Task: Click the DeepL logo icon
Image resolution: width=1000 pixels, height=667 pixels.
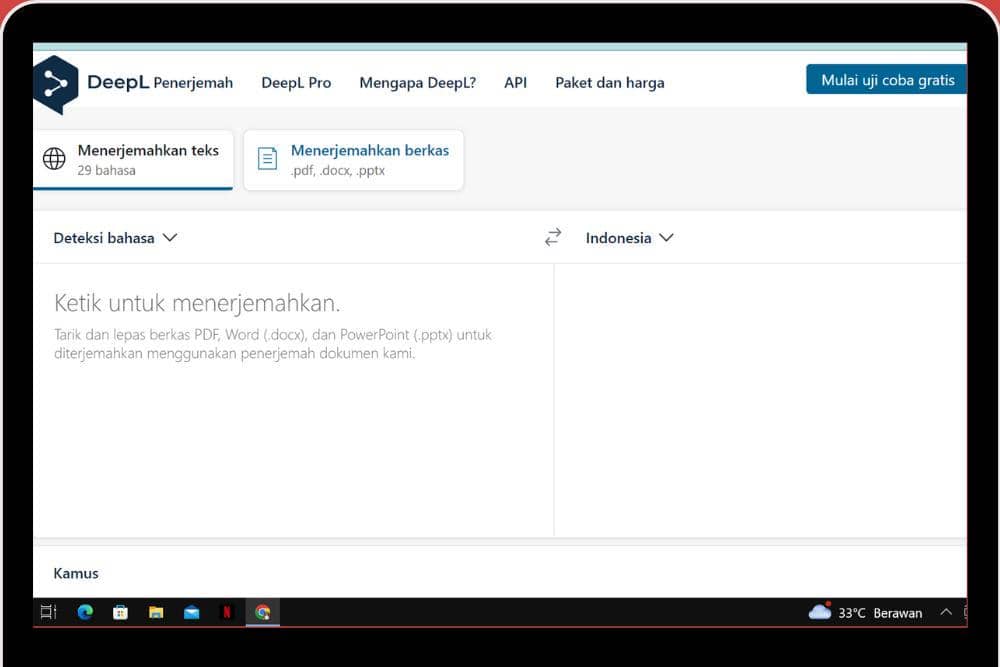Action: (x=55, y=84)
